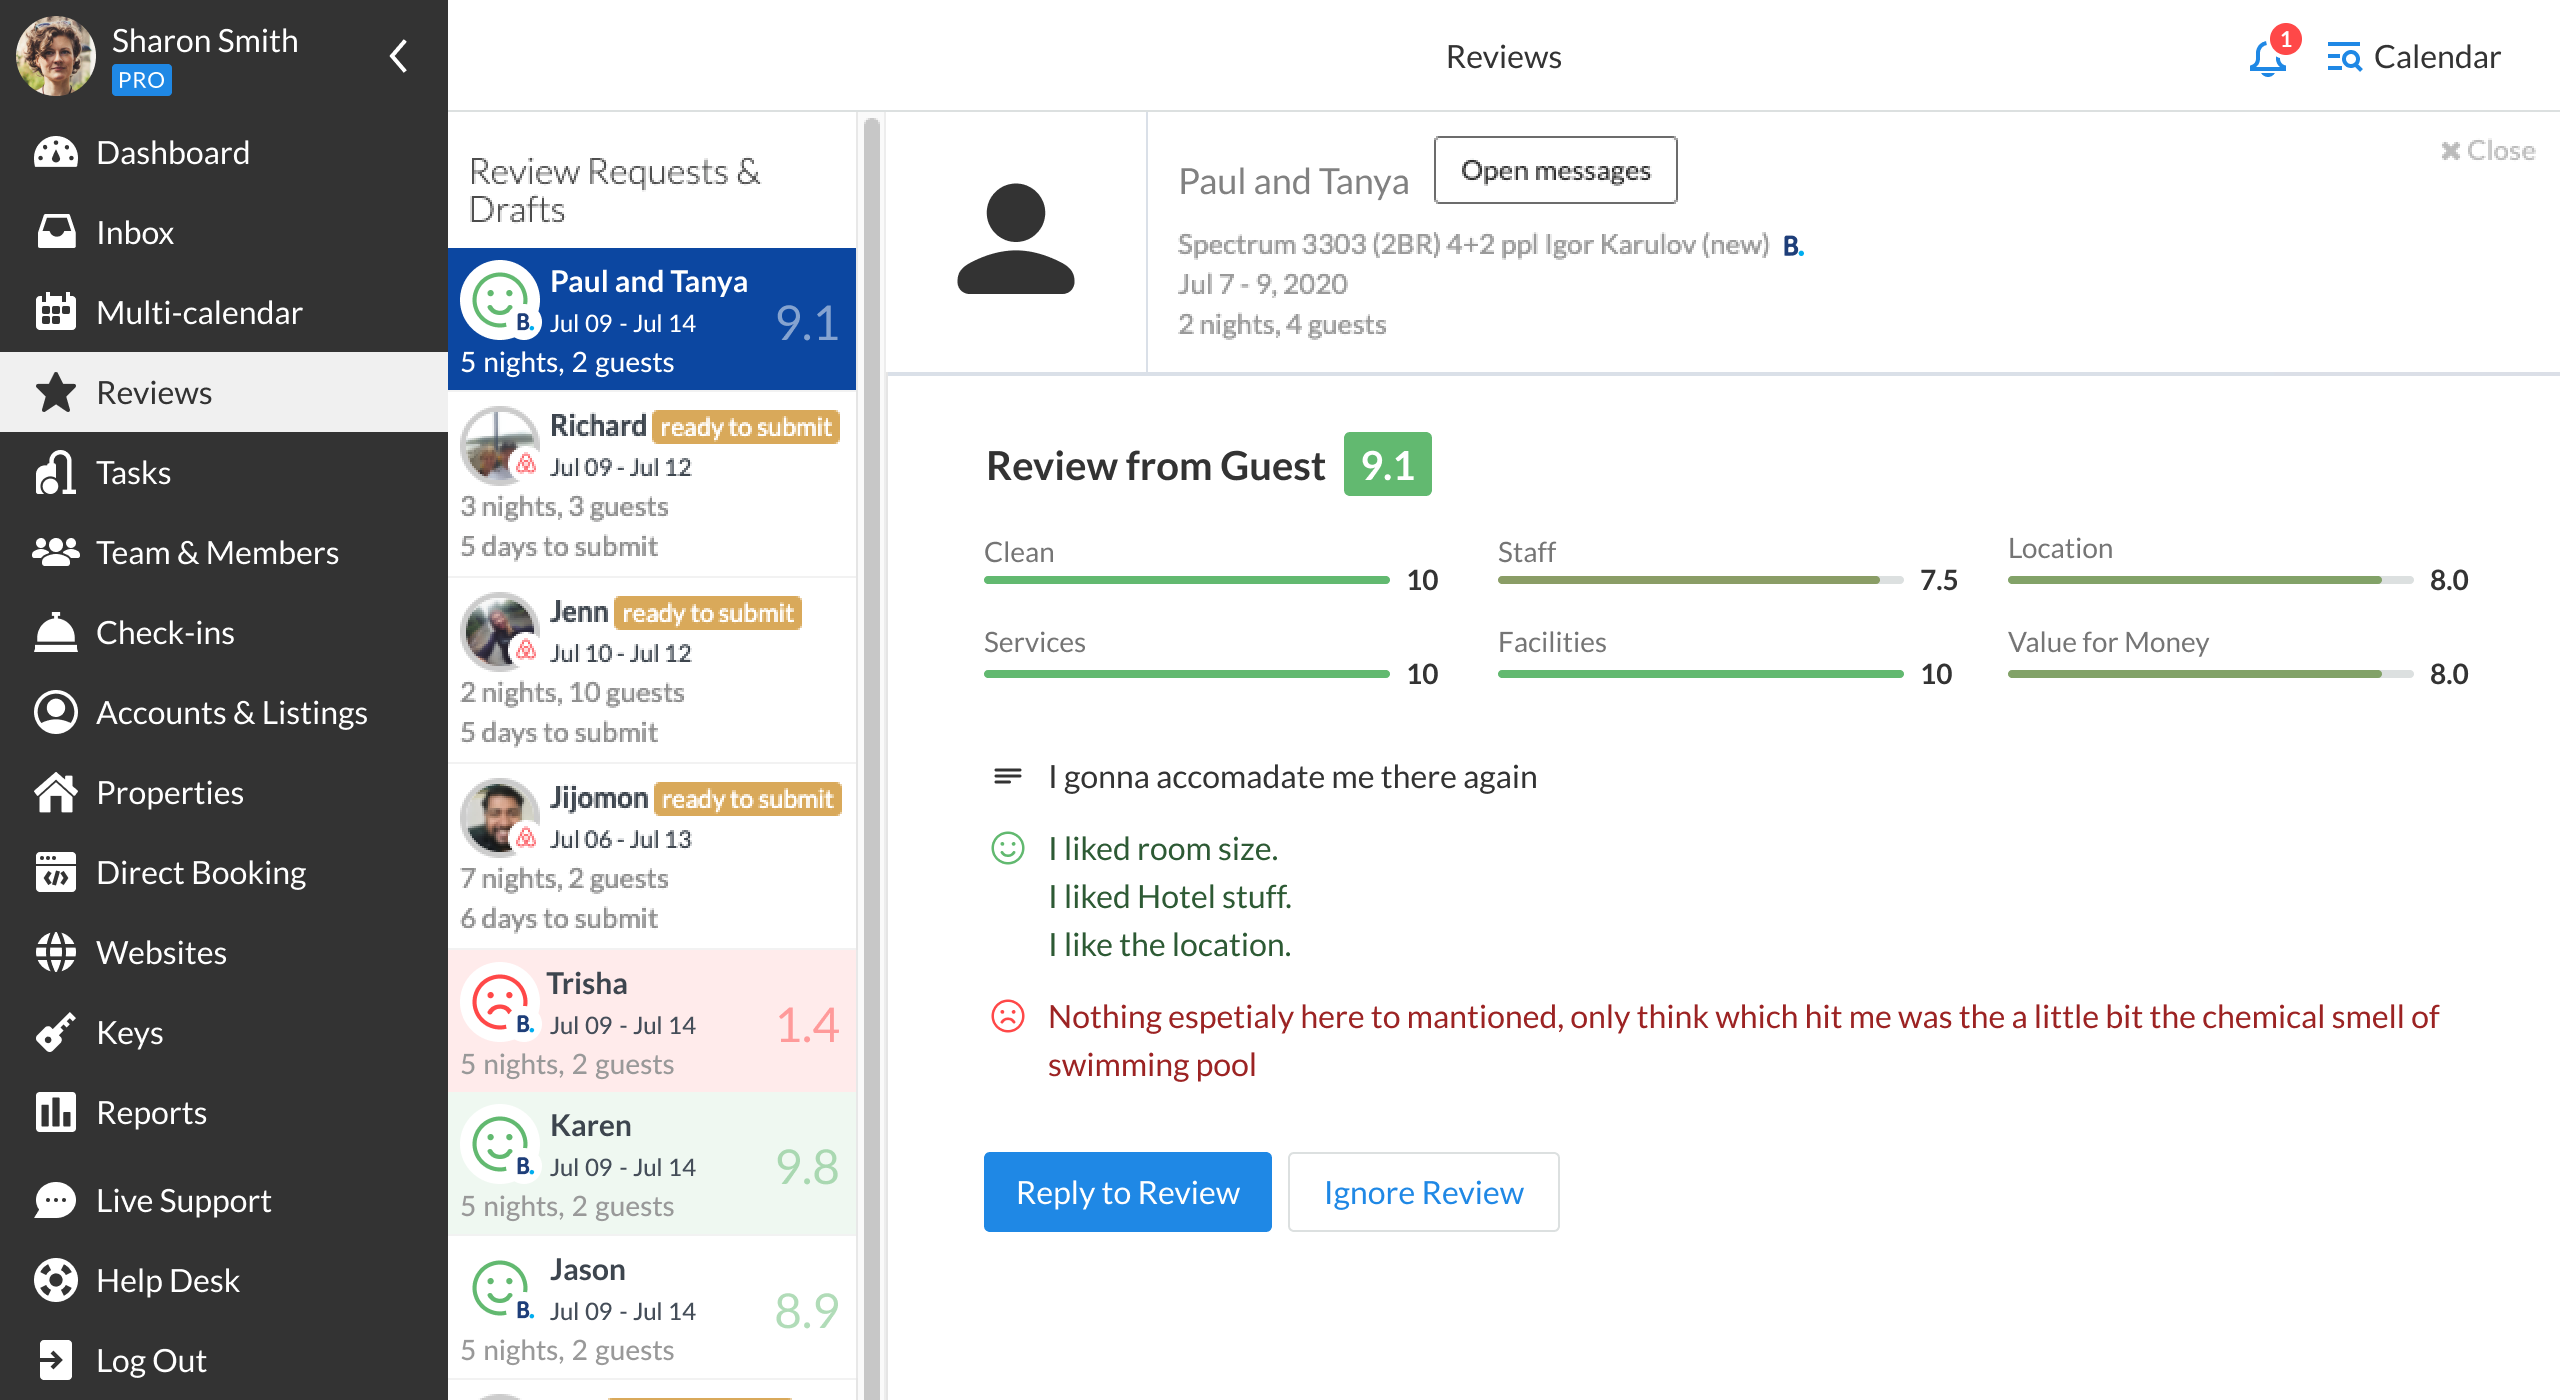Image resolution: width=2560 pixels, height=1400 pixels.
Task: Click the Multi-calendar grid icon
Action: click(55, 312)
